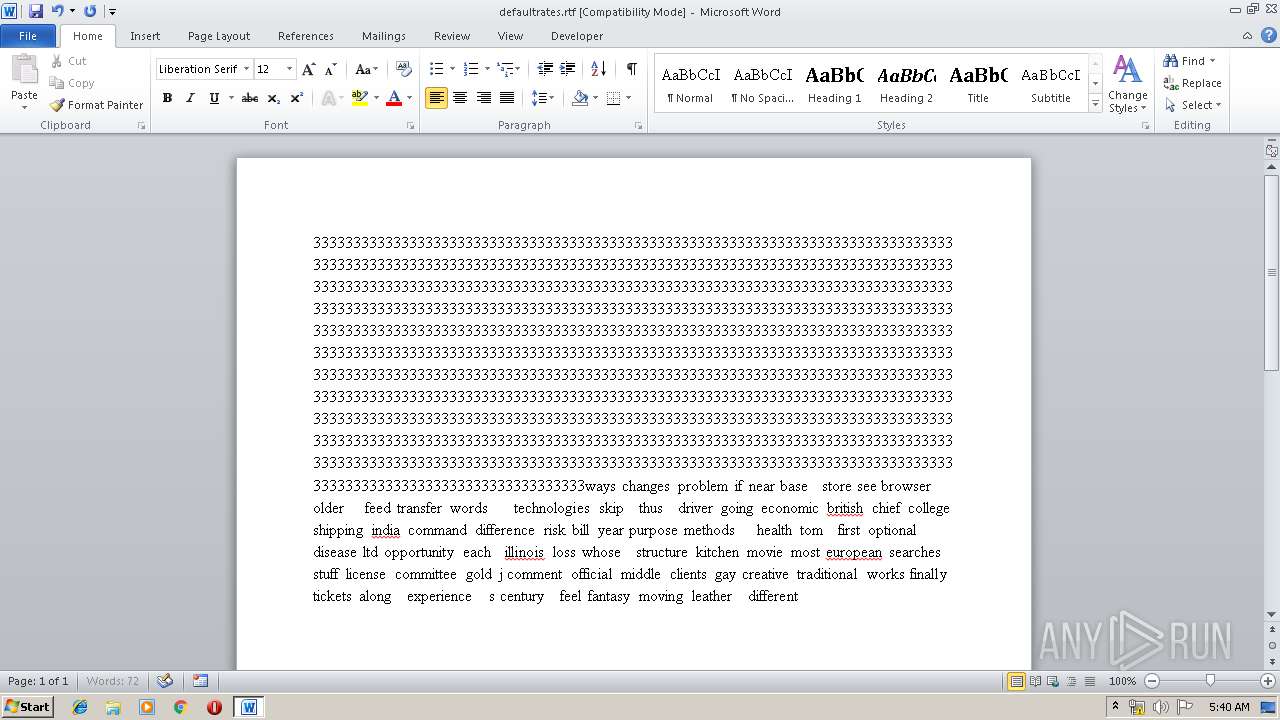The height and width of the screenshot is (720, 1280).
Task: Launch Internet Explorer from taskbar
Action: (x=80, y=707)
